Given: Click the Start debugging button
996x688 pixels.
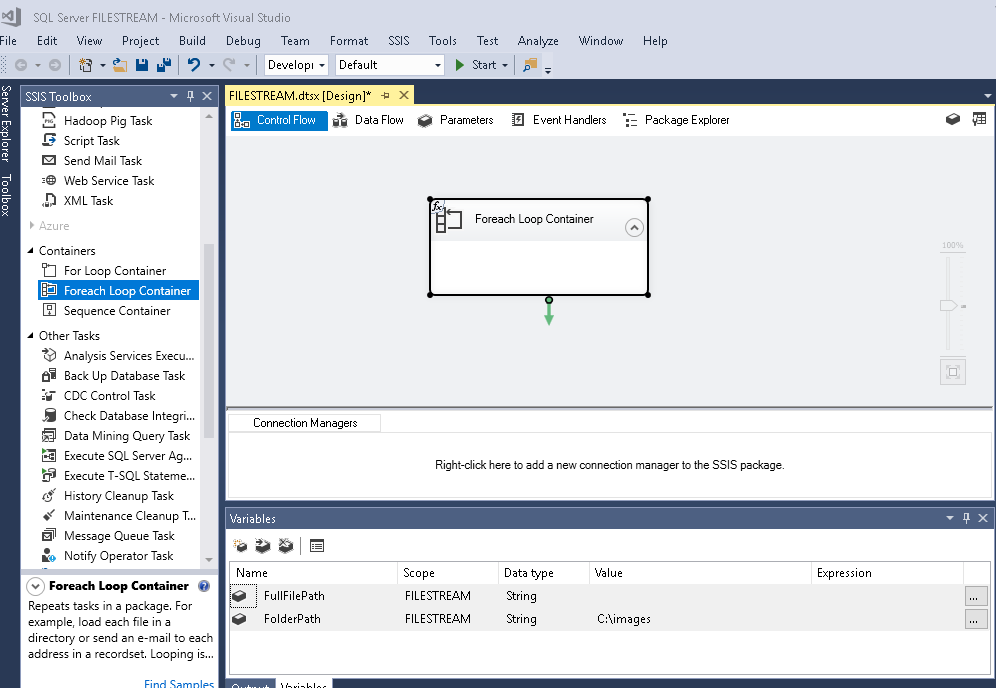Looking at the screenshot, I should pyautogui.click(x=476, y=65).
